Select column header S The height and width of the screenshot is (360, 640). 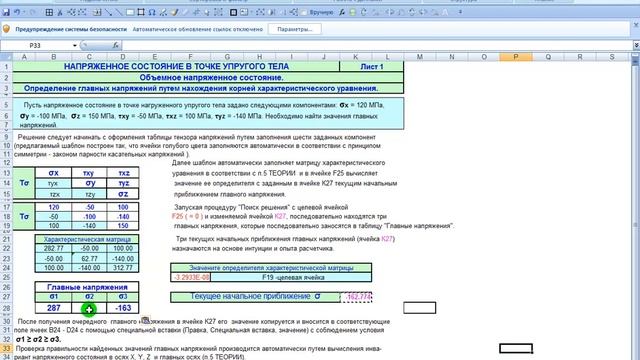612,57
